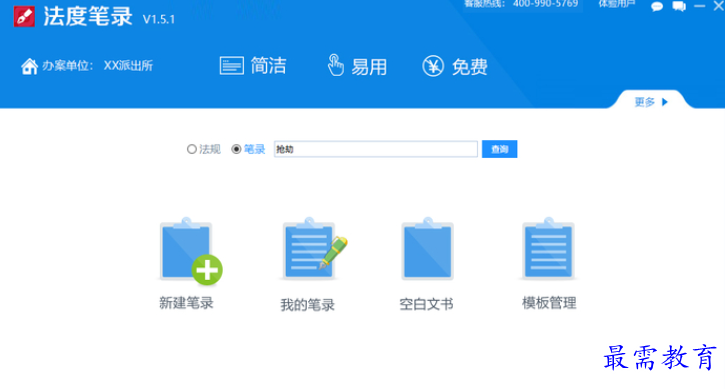Screen dimensions: 725x389
Task: Select the 笔录 radio button
Action: coord(236,149)
